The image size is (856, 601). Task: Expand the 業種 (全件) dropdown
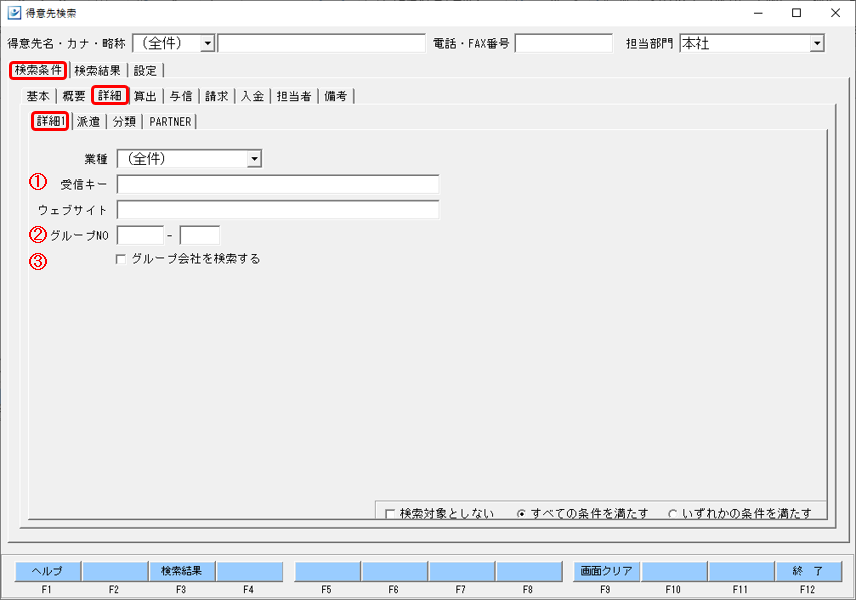tap(254, 159)
